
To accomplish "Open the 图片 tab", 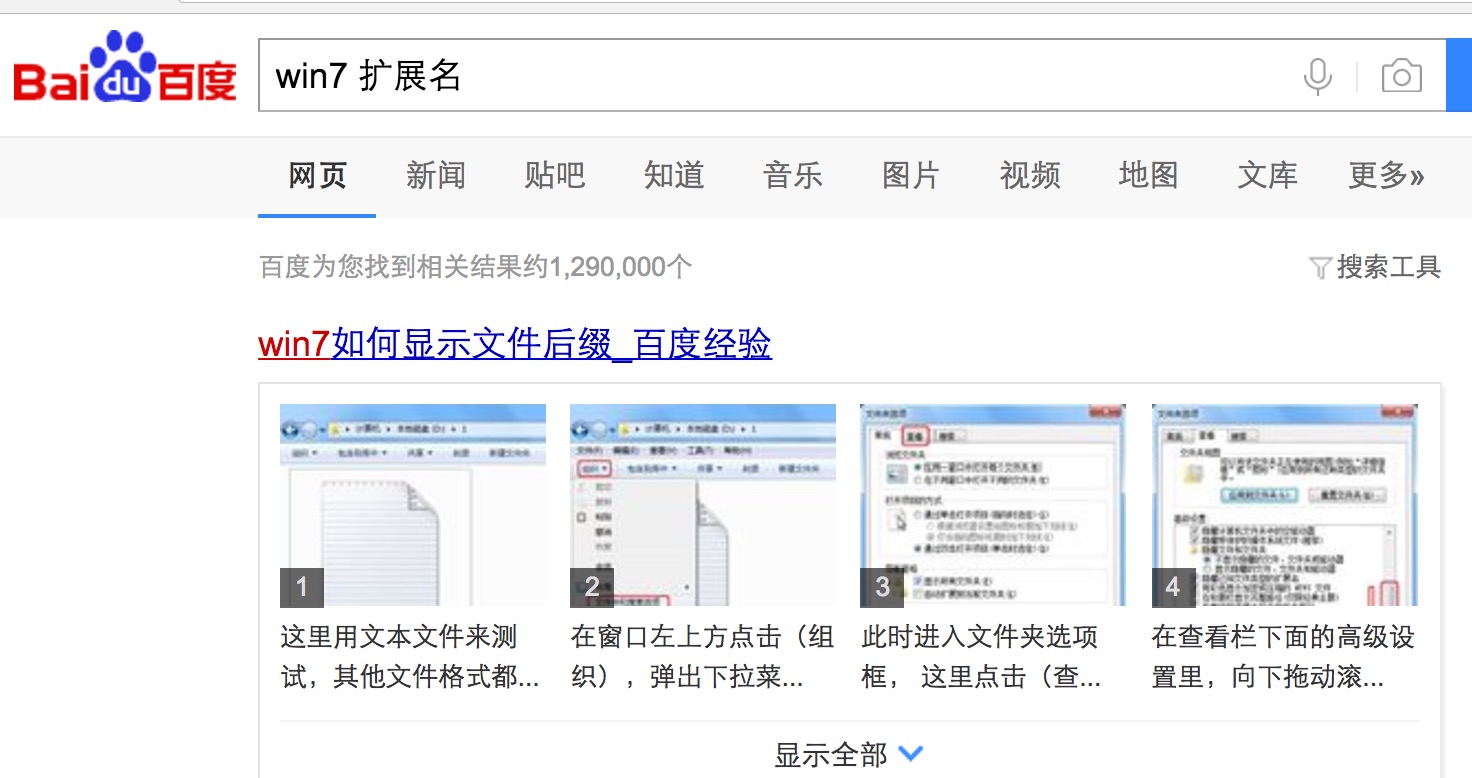I will (911, 176).
